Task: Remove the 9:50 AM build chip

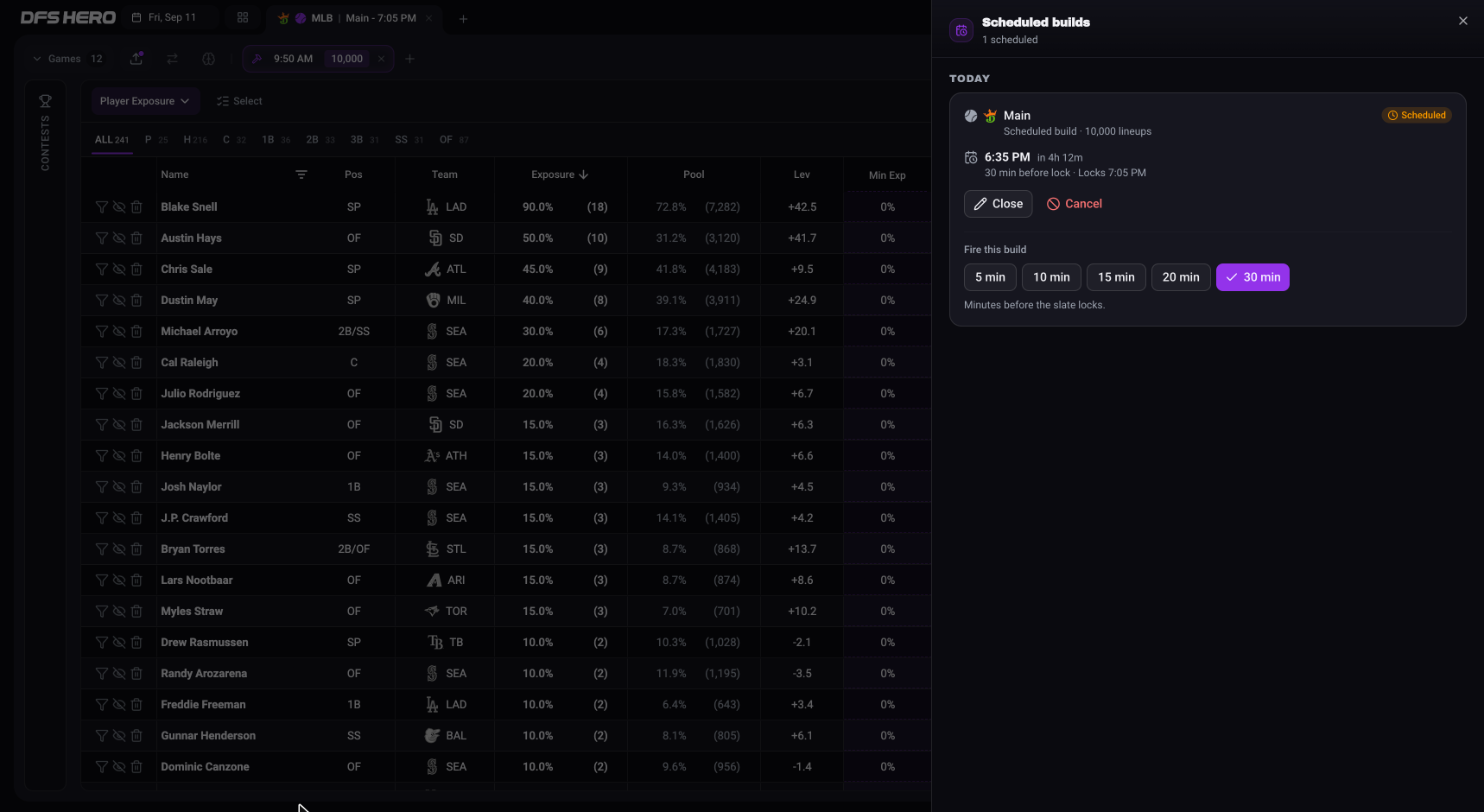Action: (x=381, y=59)
